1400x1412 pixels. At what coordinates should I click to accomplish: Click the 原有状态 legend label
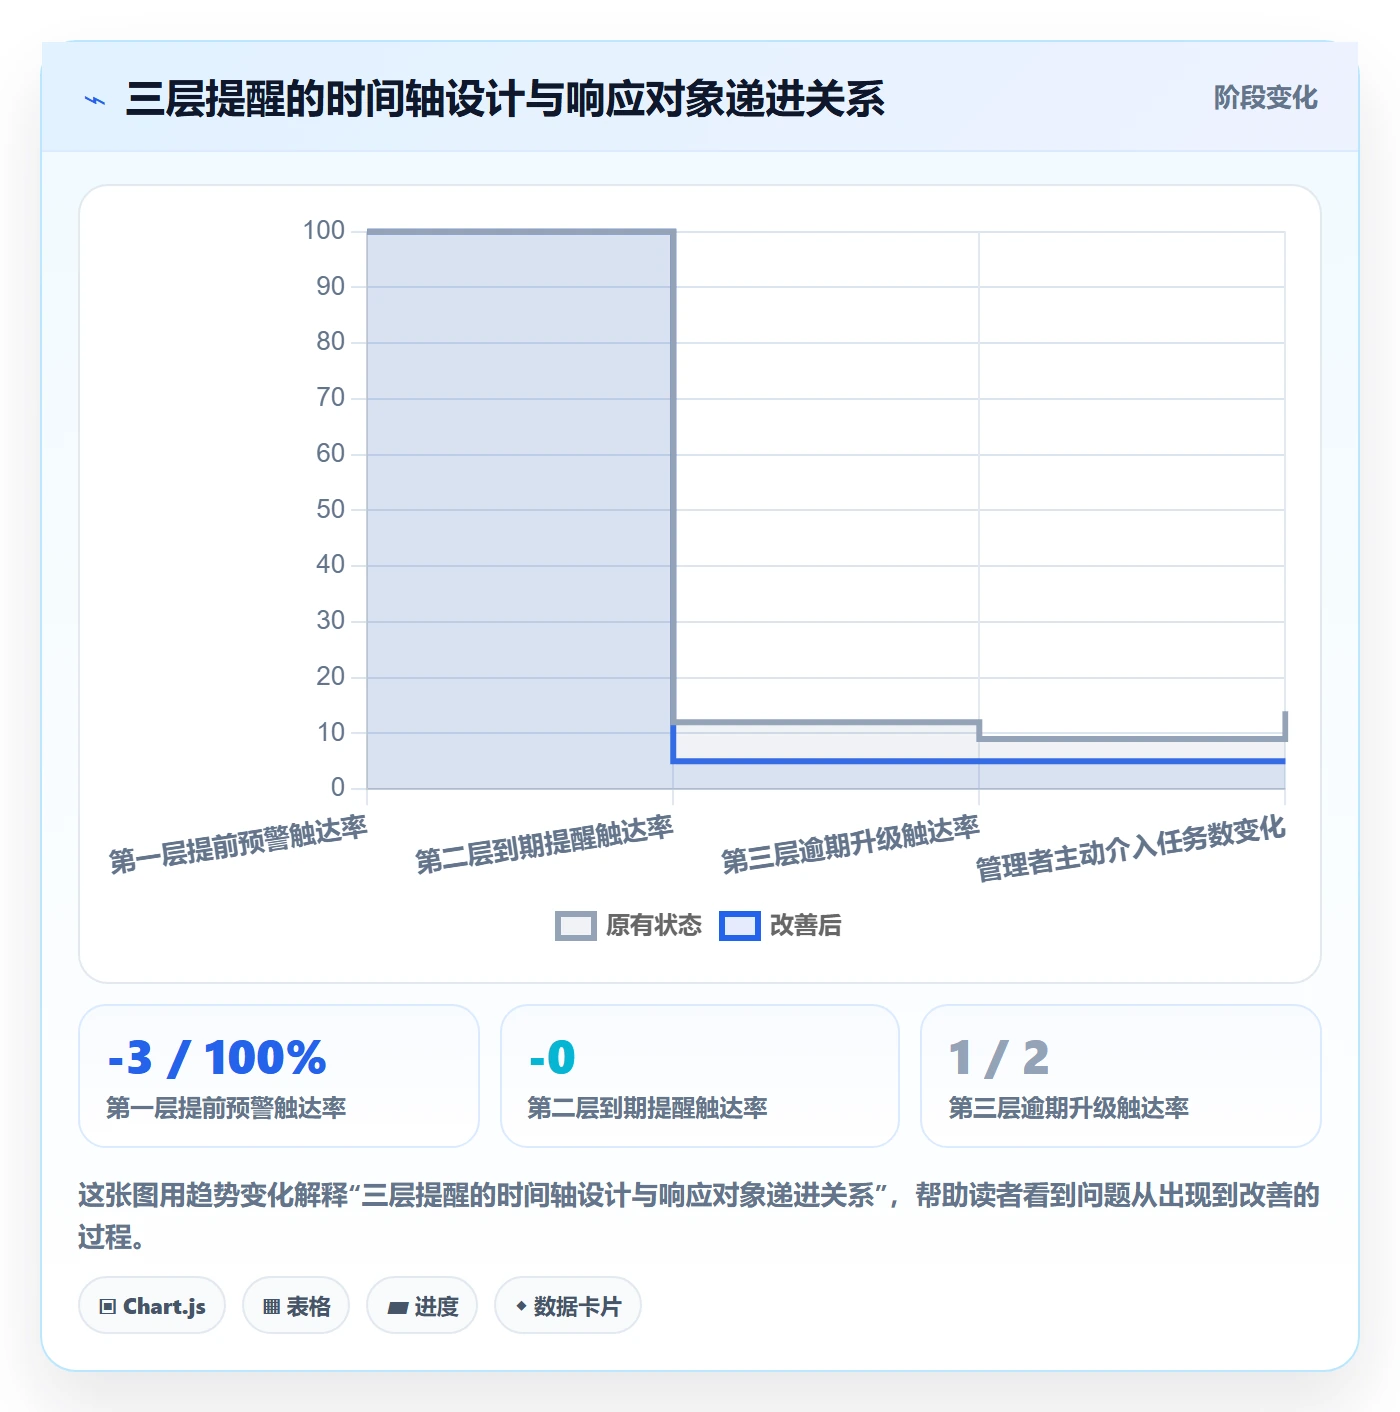(654, 926)
